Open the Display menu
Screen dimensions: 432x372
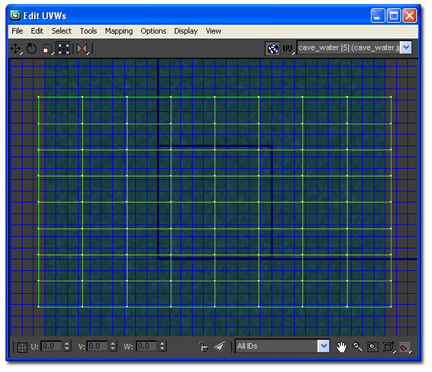186,31
